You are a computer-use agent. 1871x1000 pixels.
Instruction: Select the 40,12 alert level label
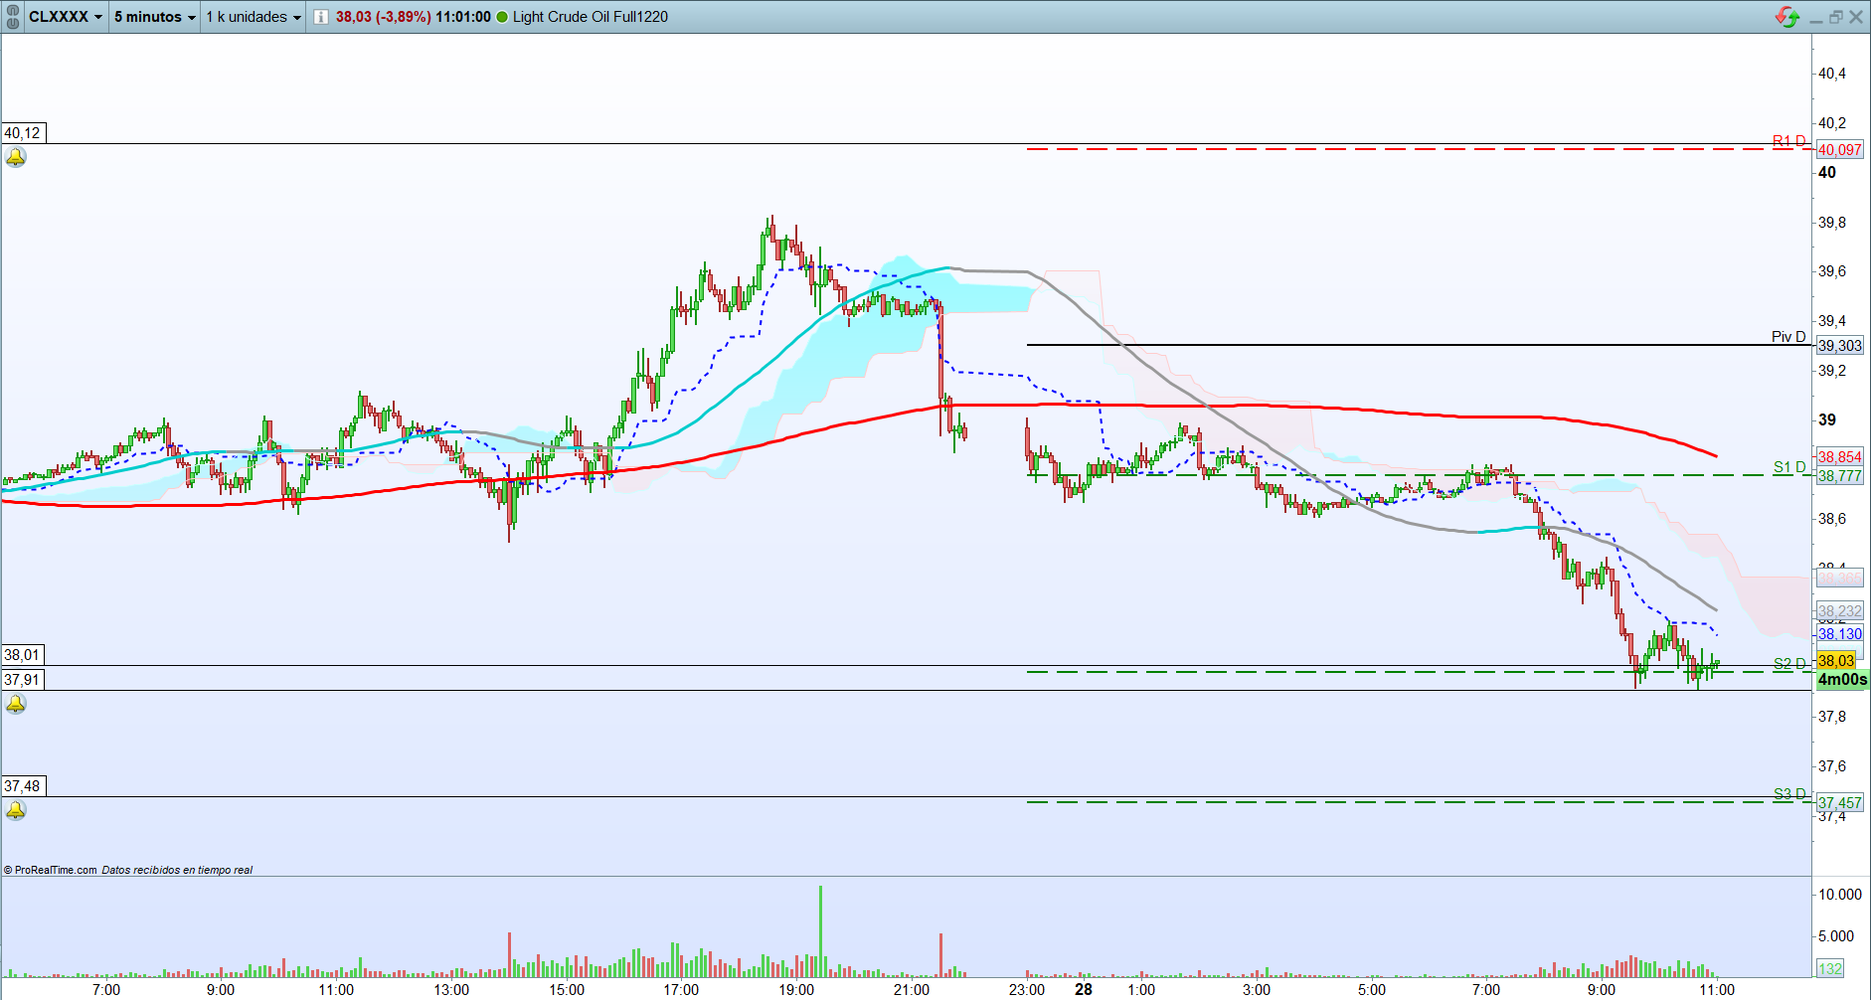coord(23,133)
